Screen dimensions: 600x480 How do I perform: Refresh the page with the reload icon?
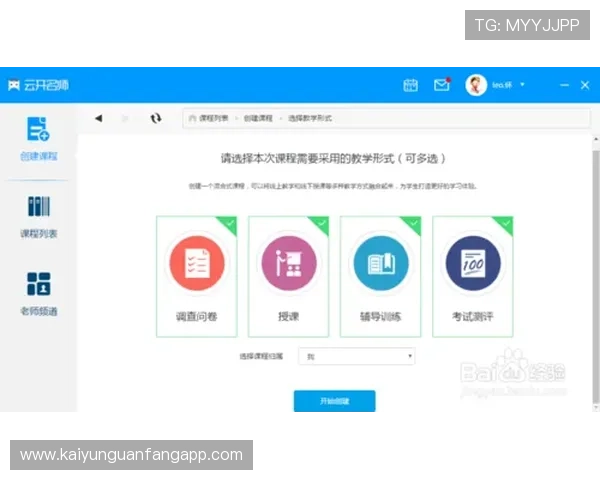pyautogui.click(x=155, y=118)
